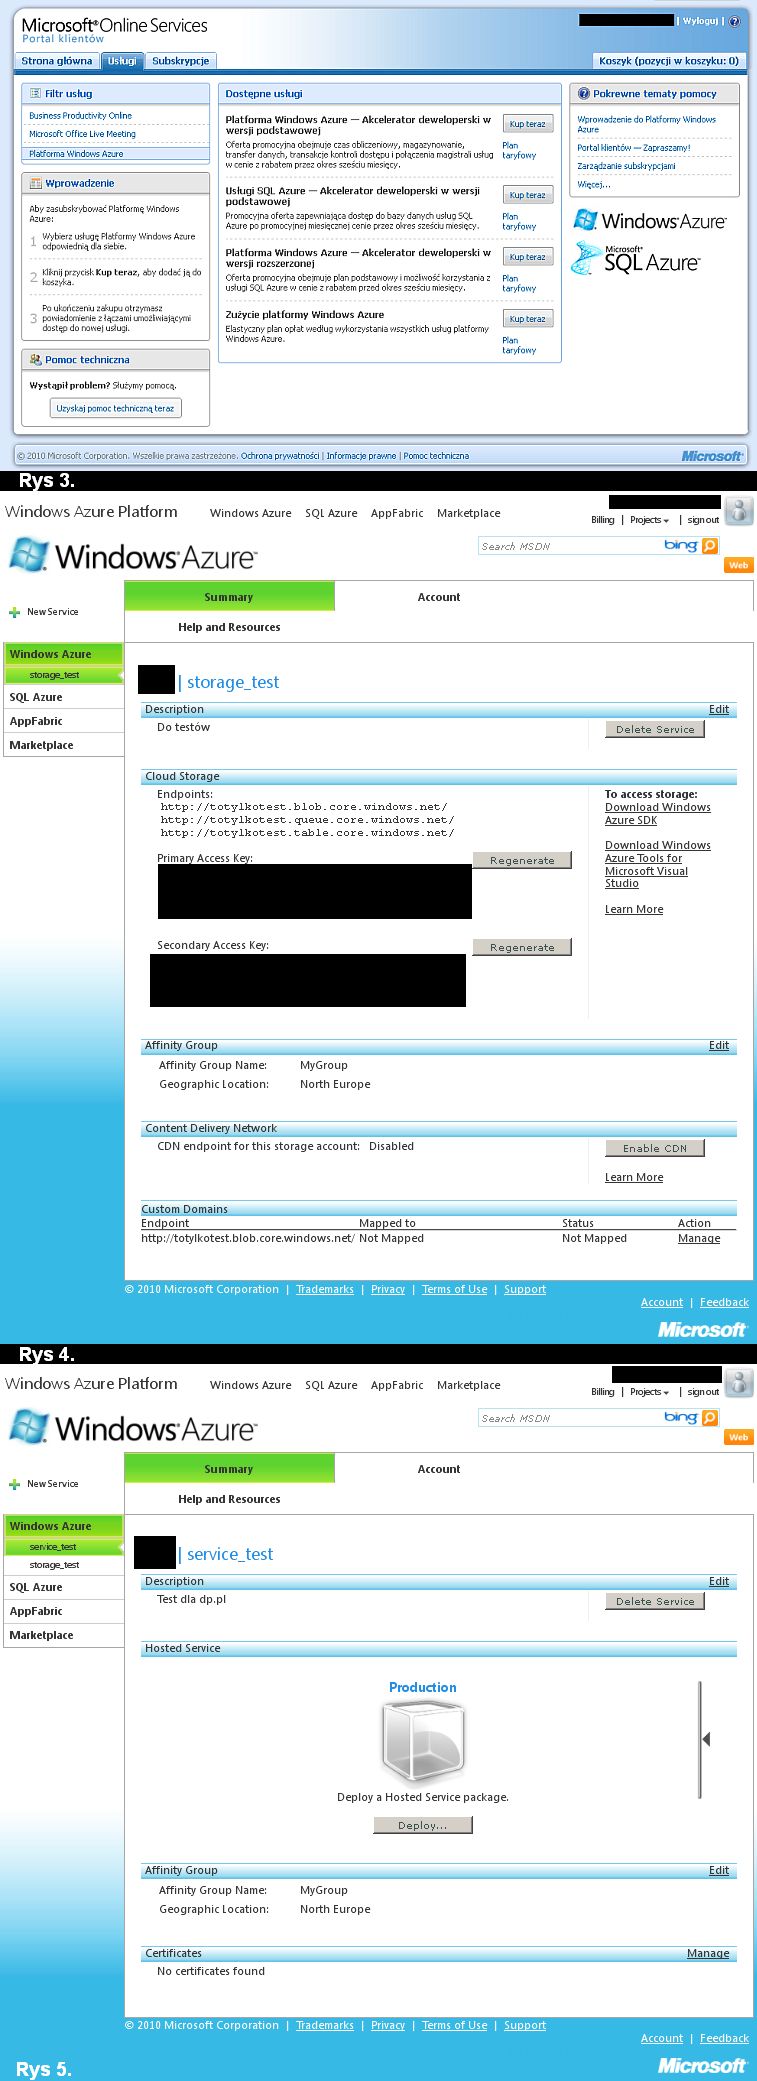Click the Bing search icon on the storage_test page
The width and height of the screenshot is (757, 2081).
pyautogui.click(x=709, y=545)
